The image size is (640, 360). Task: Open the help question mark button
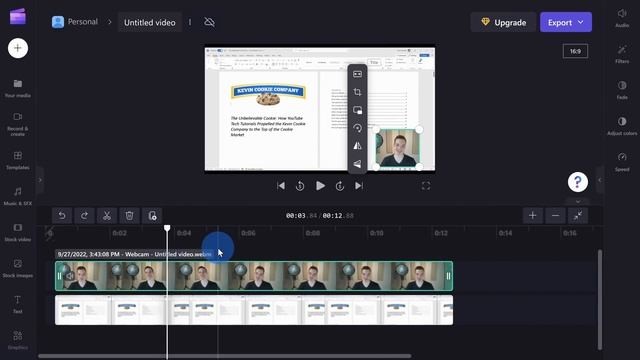(578, 182)
